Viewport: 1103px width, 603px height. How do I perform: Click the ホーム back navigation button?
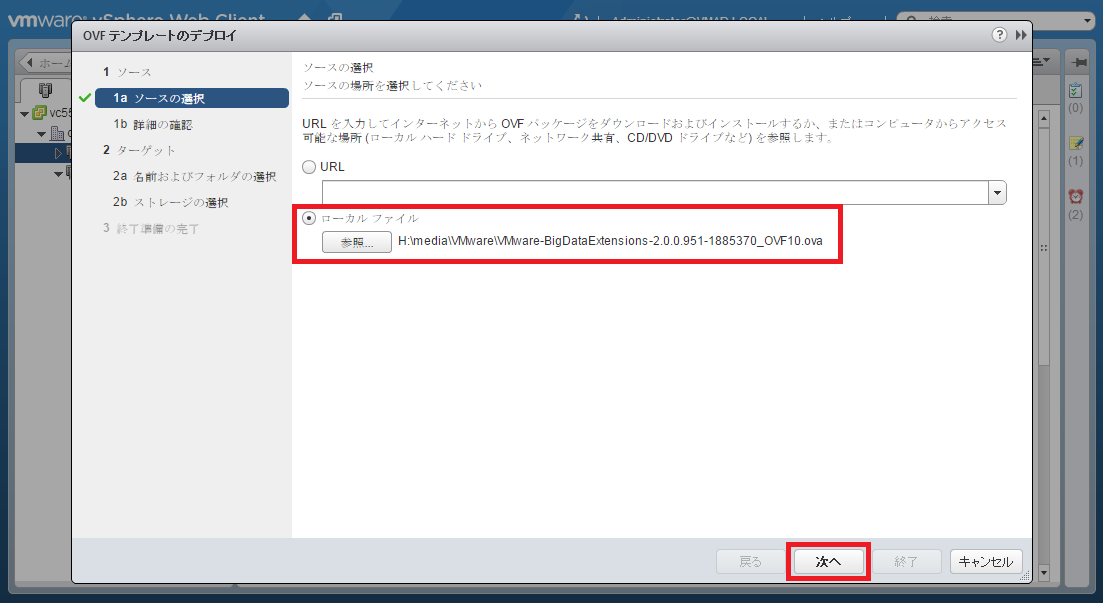point(46,63)
